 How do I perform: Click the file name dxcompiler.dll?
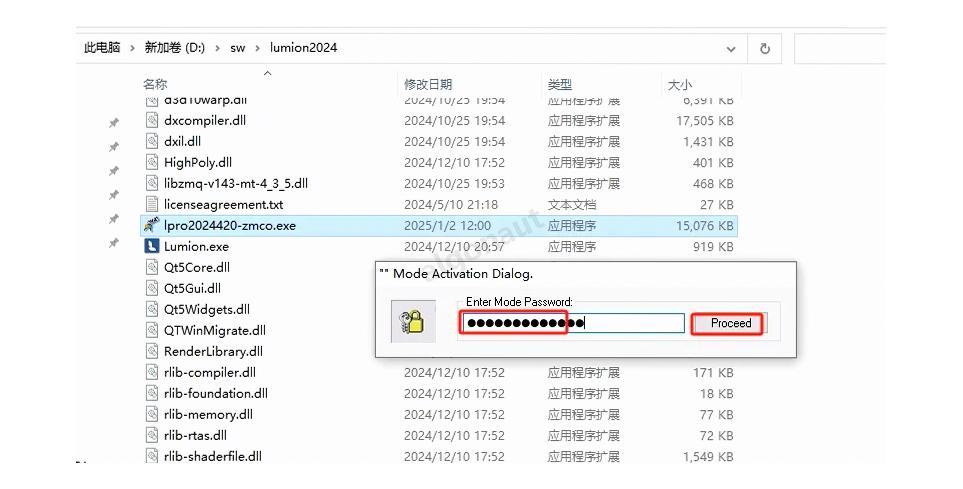click(205, 120)
